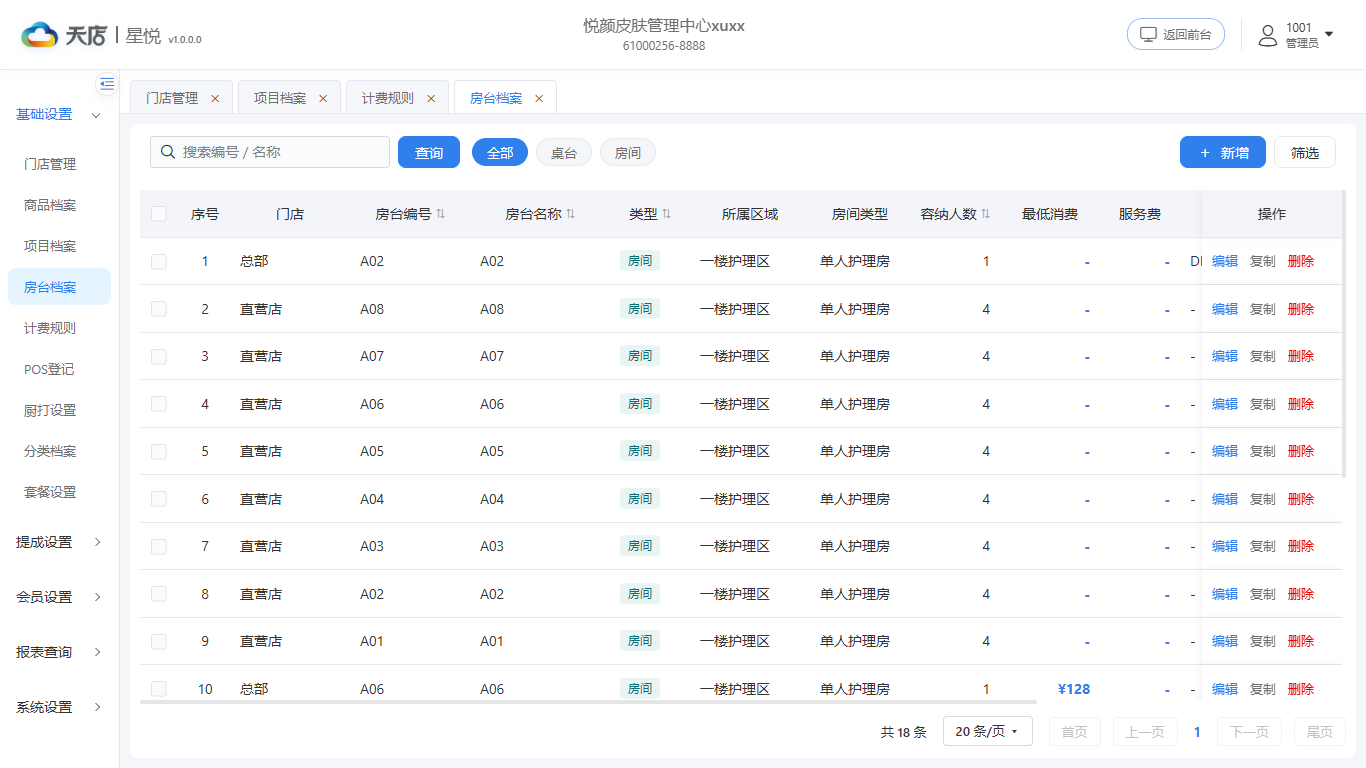The image size is (1366, 768).
Task: Switch to the 门店管理 tab
Action: 172,98
